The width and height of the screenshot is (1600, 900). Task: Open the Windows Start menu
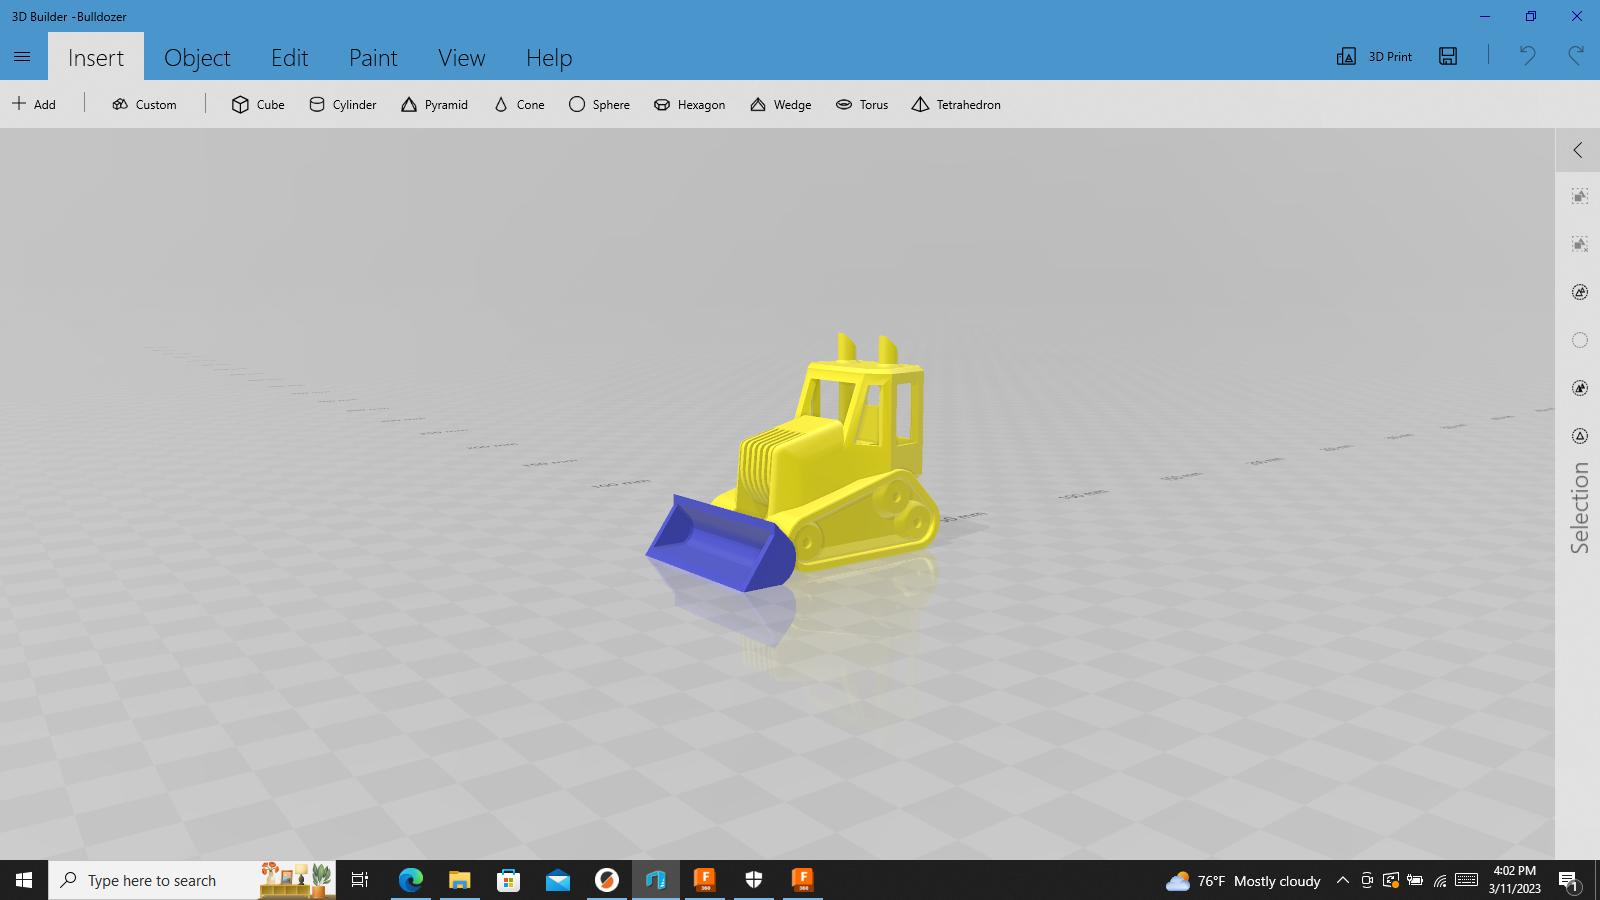[x=24, y=880]
